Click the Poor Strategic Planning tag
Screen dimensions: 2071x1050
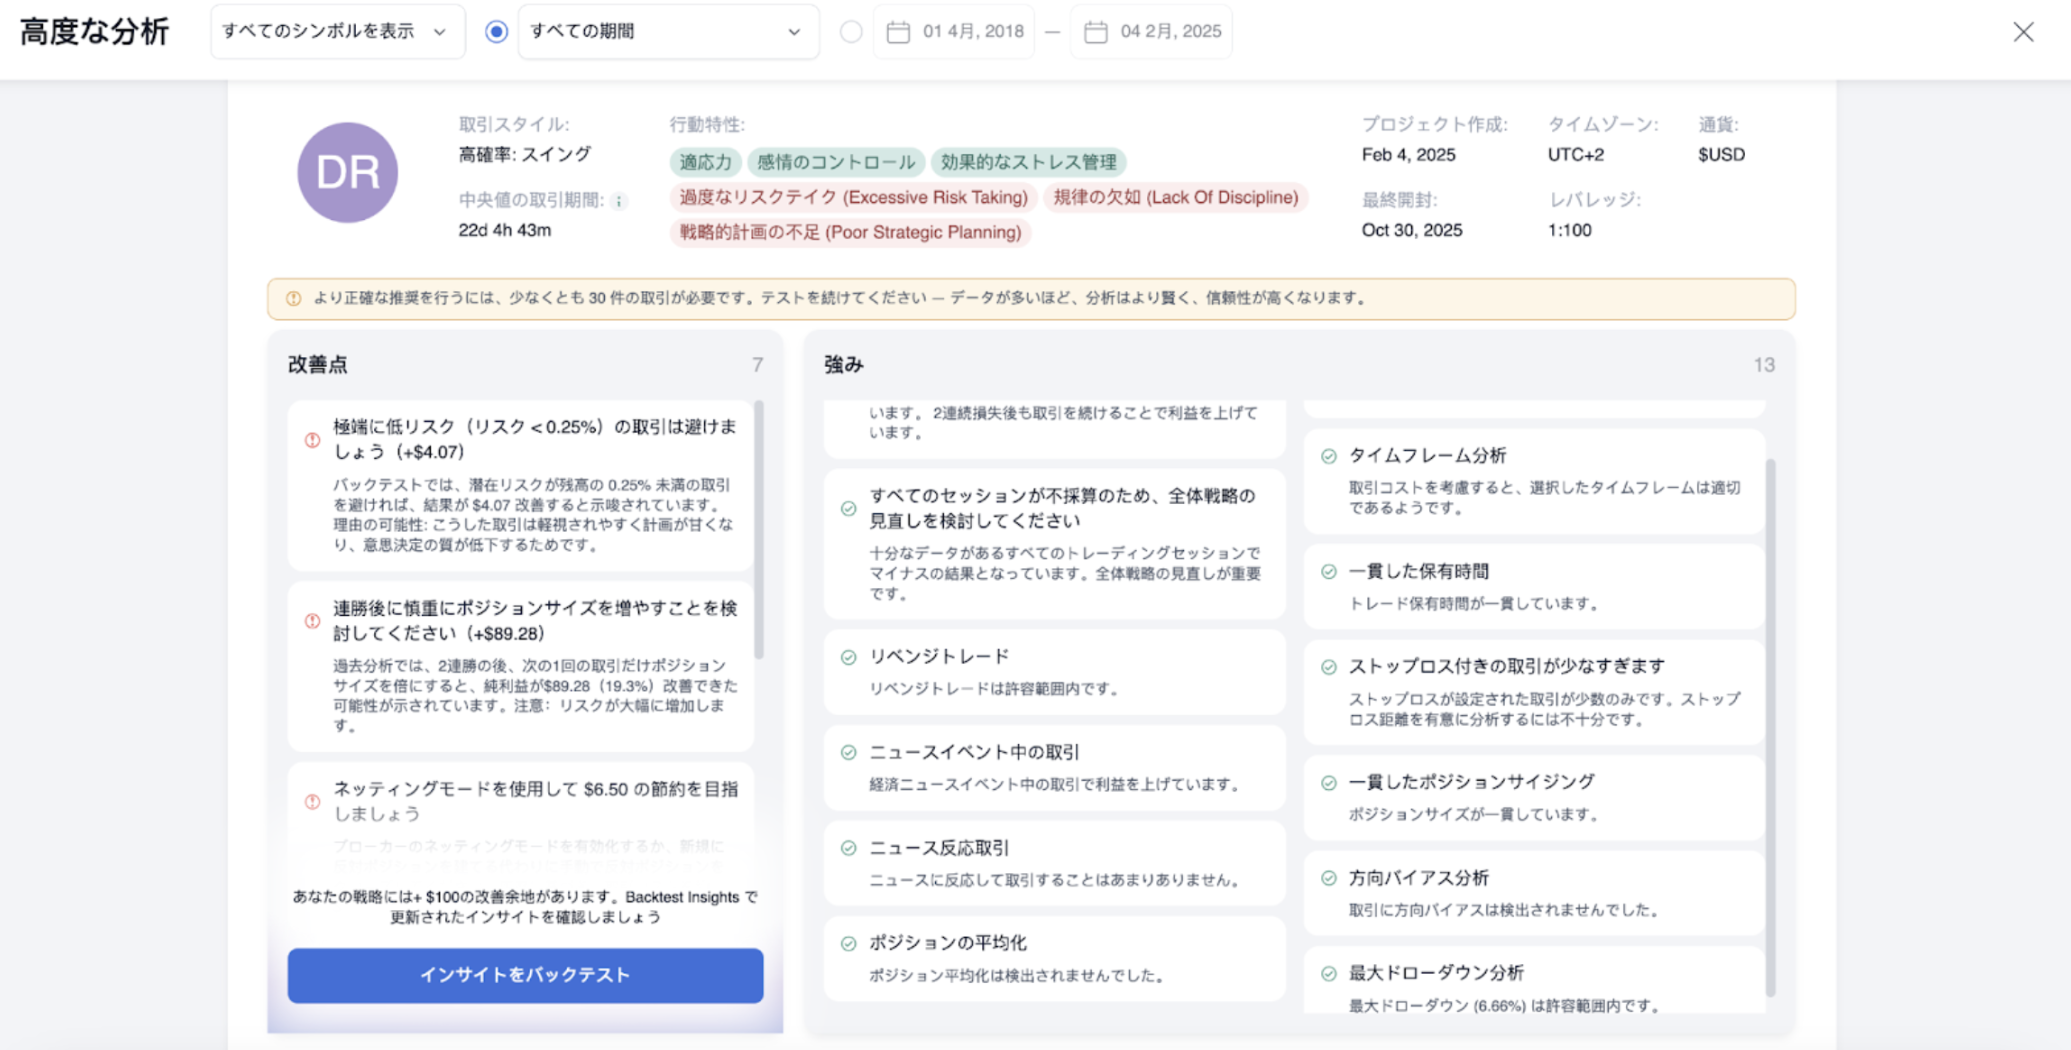point(850,232)
